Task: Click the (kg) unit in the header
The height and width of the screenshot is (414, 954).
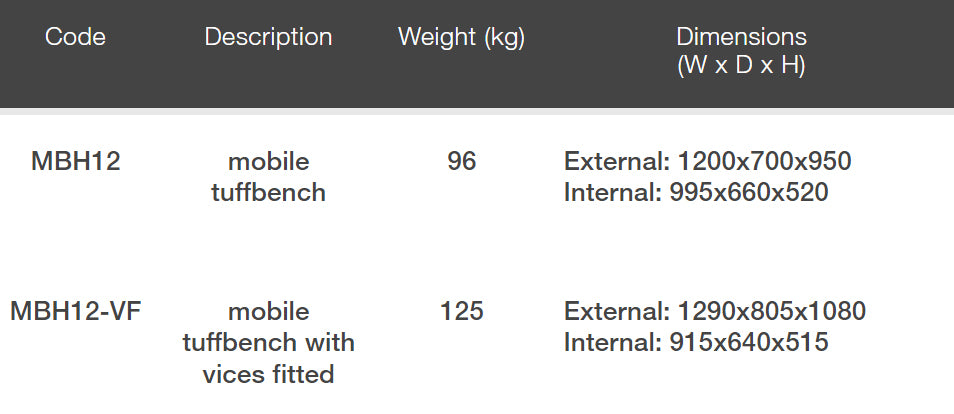Action: (504, 39)
